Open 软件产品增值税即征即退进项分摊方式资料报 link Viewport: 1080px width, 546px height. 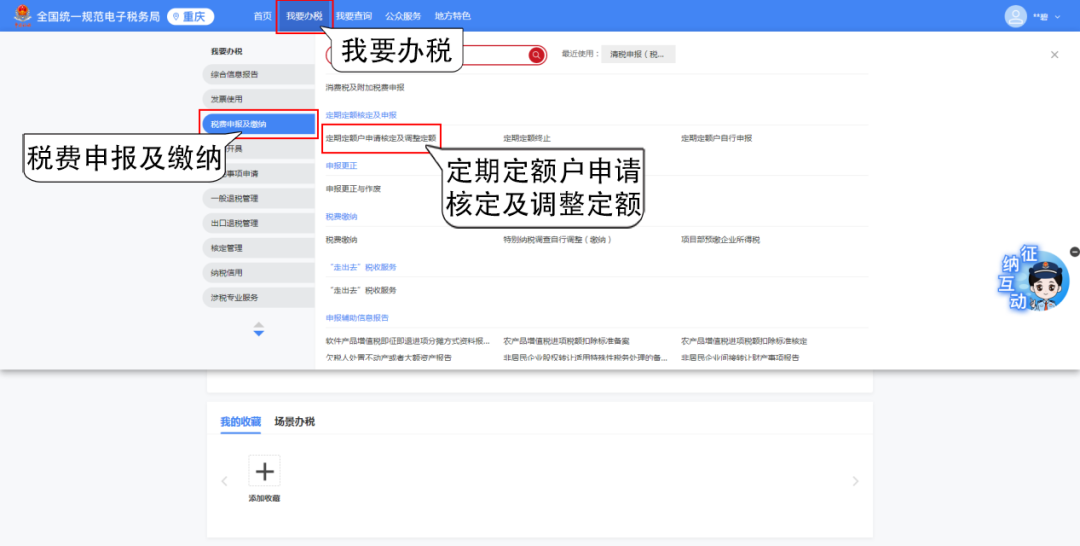[x=408, y=342]
